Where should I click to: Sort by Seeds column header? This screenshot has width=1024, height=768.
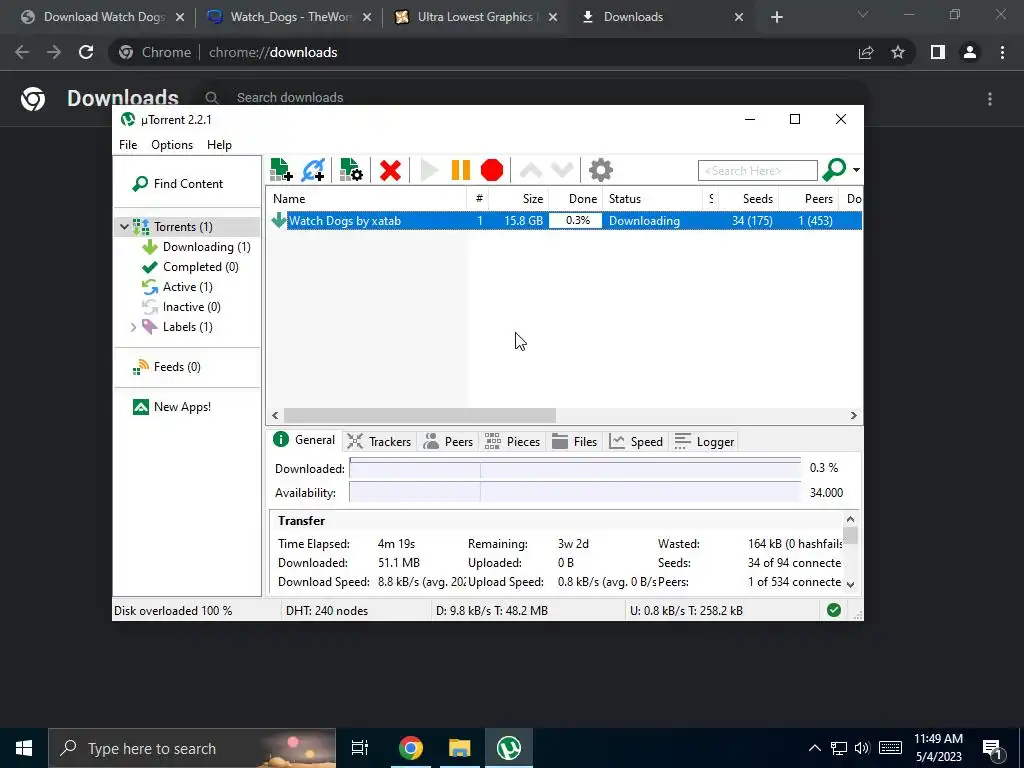coord(748,199)
